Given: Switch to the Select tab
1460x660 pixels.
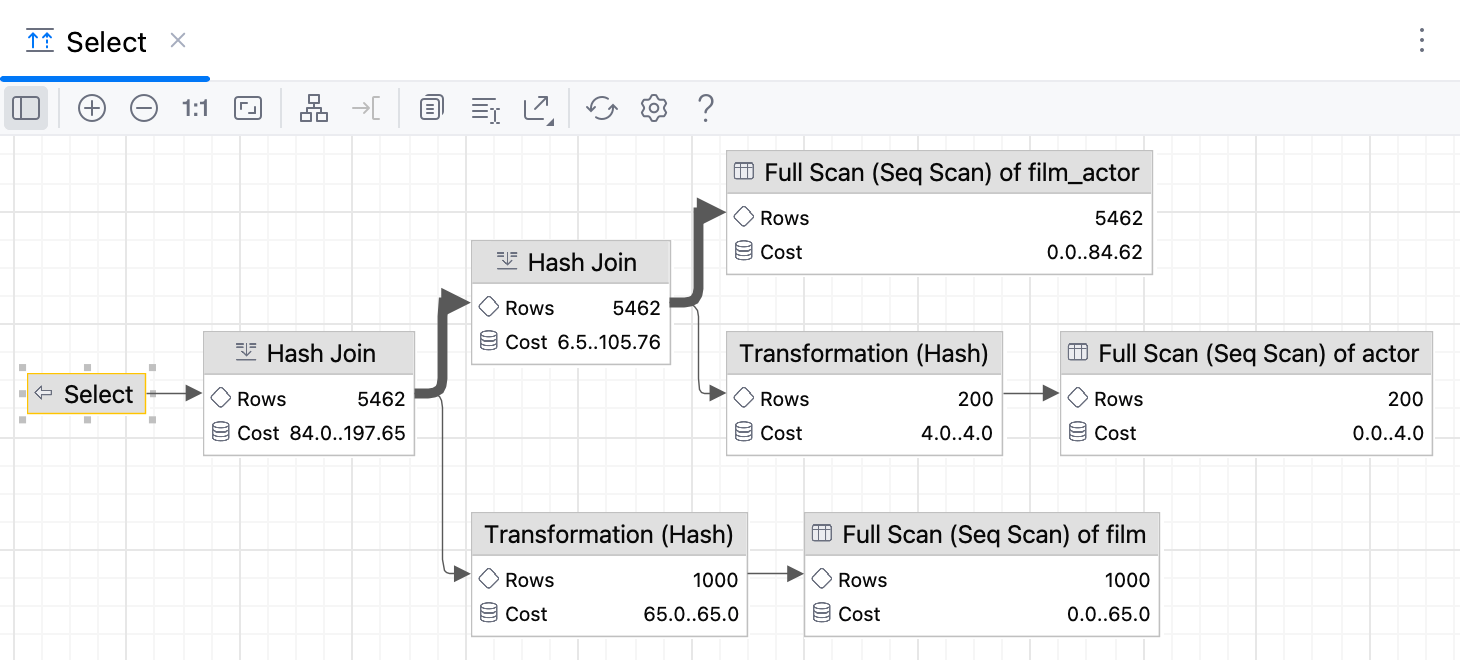Looking at the screenshot, I should pos(106,42).
